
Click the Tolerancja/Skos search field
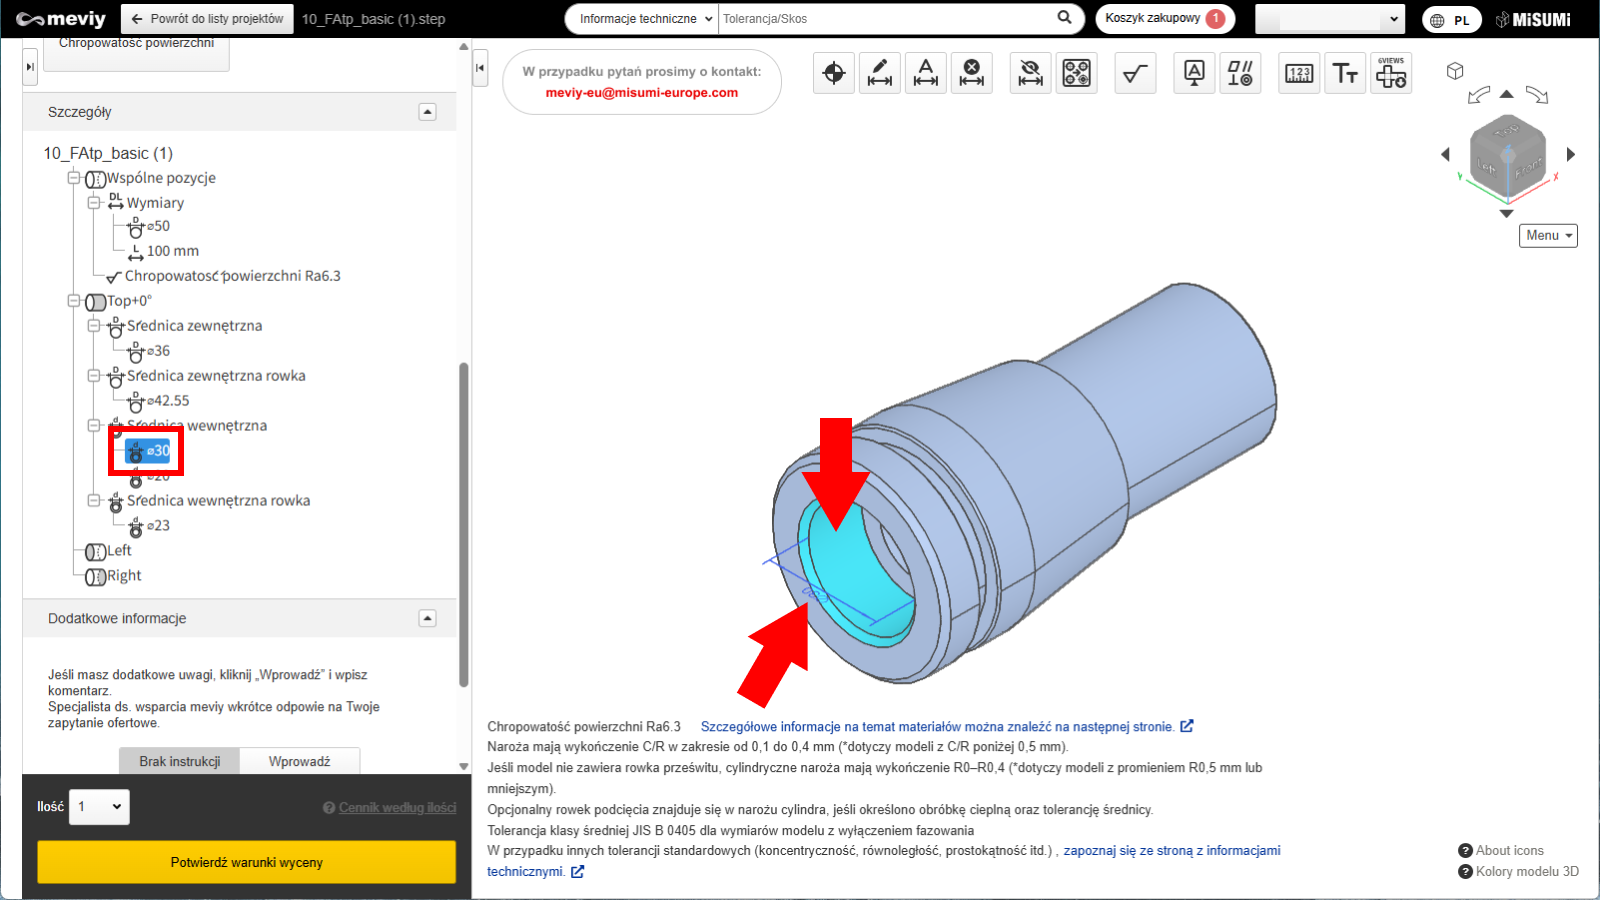(x=885, y=19)
